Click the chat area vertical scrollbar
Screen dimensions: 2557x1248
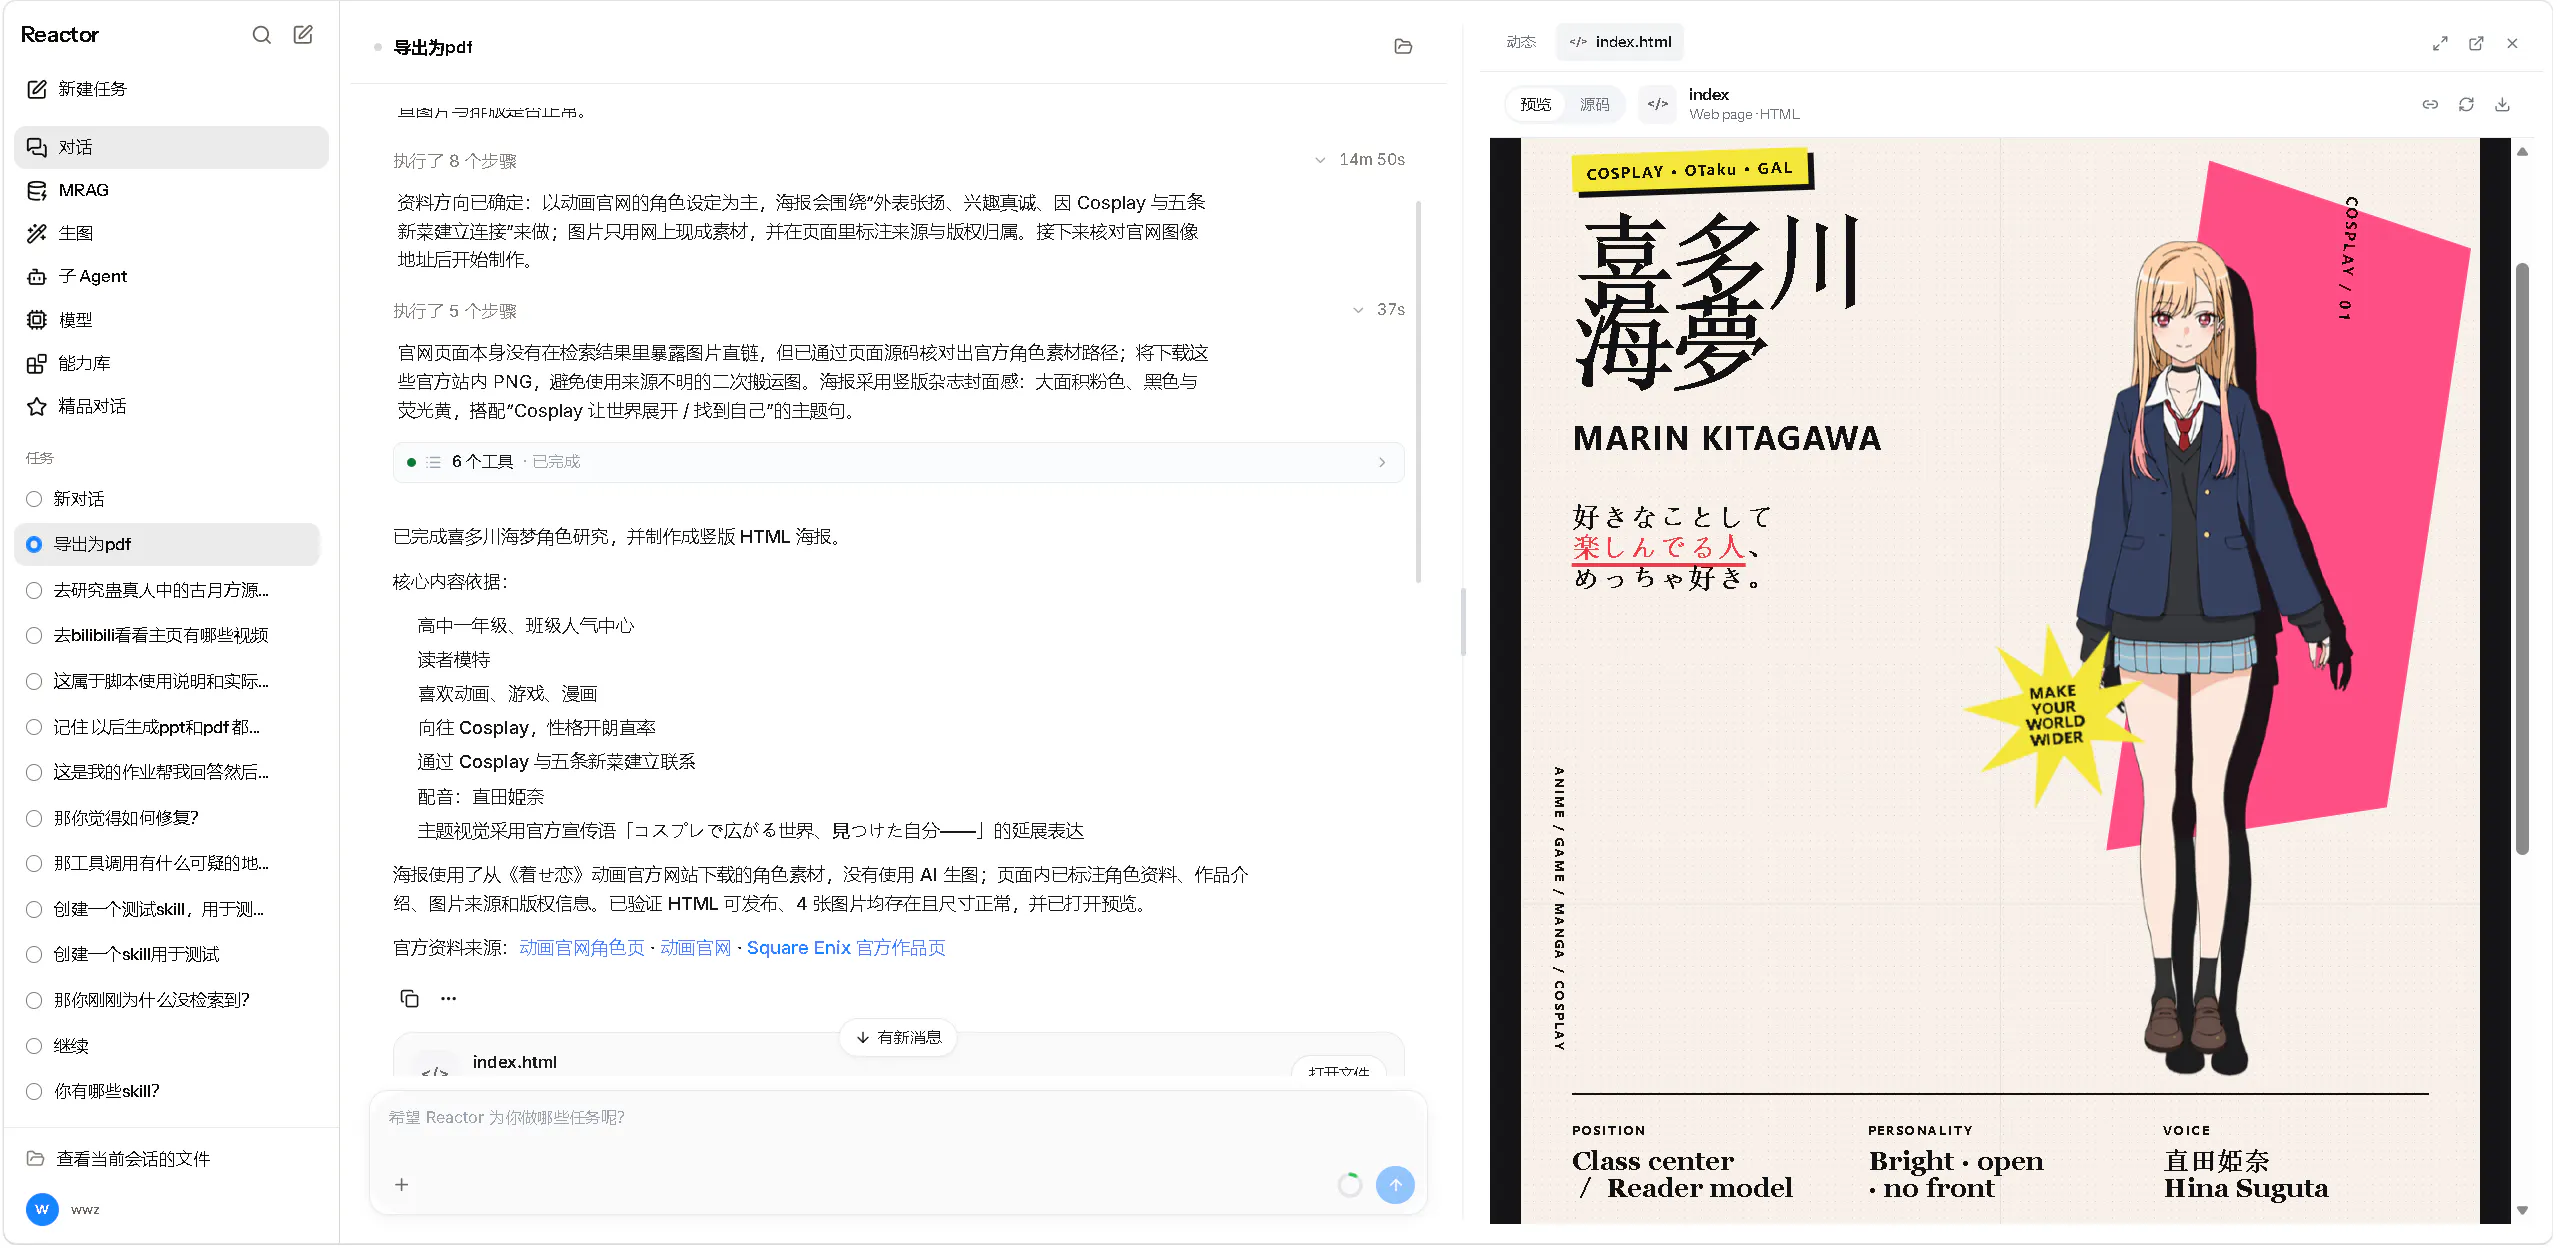click(1418, 392)
